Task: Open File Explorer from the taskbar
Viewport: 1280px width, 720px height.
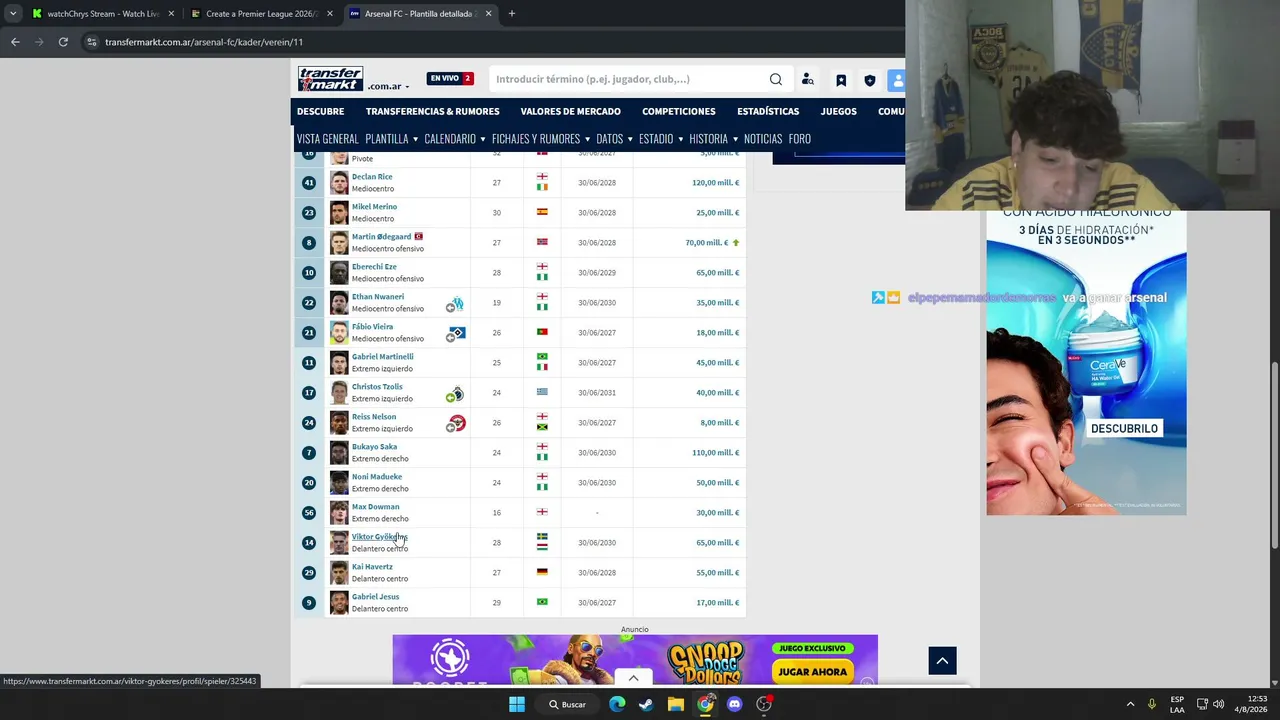Action: click(x=676, y=704)
